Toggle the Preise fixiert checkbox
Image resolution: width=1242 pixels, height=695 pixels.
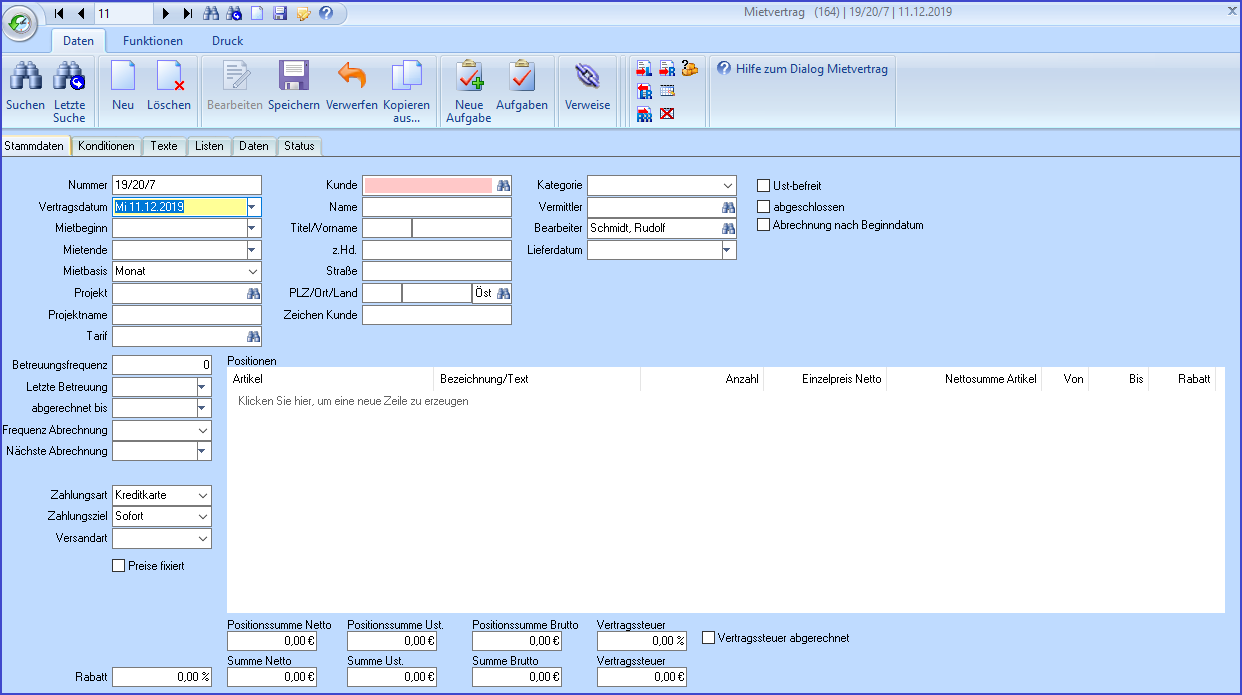tap(119, 566)
